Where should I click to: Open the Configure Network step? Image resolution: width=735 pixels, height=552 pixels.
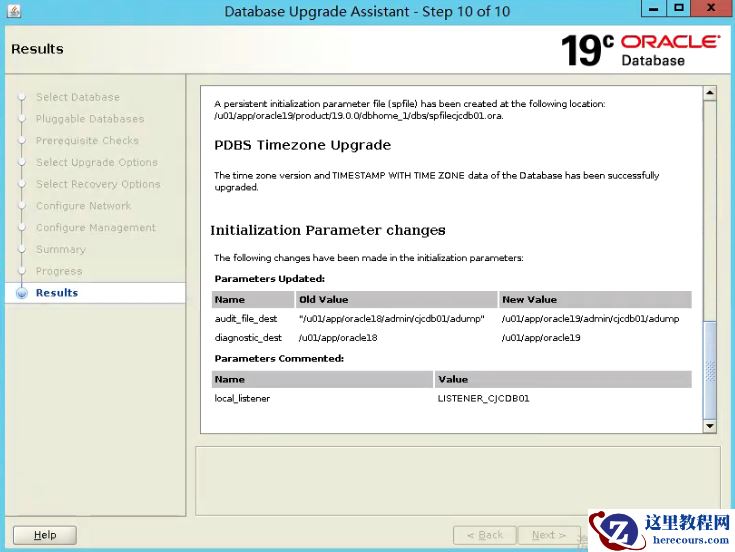pyautogui.click(x=83, y=206)
